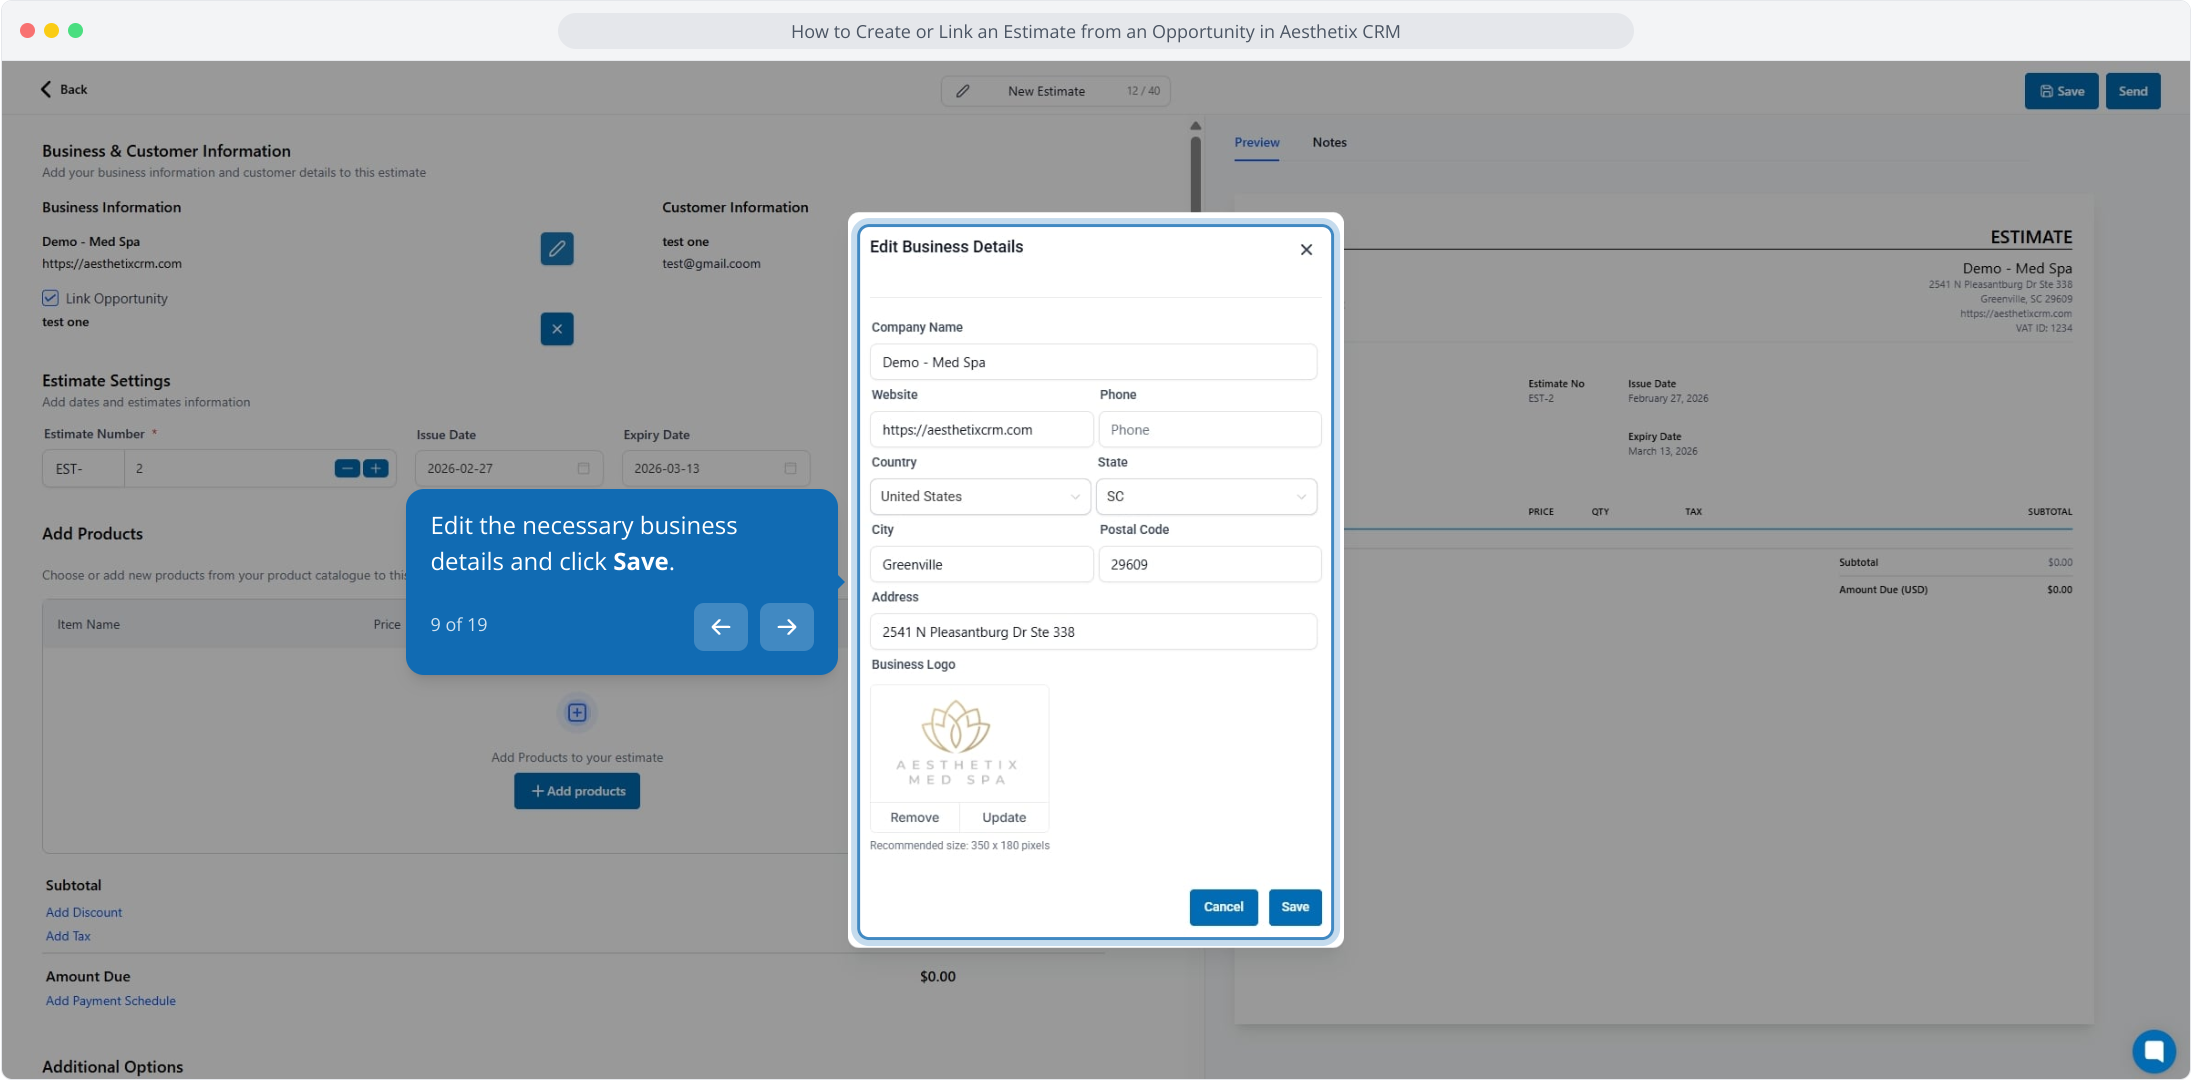2192x1080 pixels.
Task: Click the edit business information pencil icon
Action: point(557,248)
